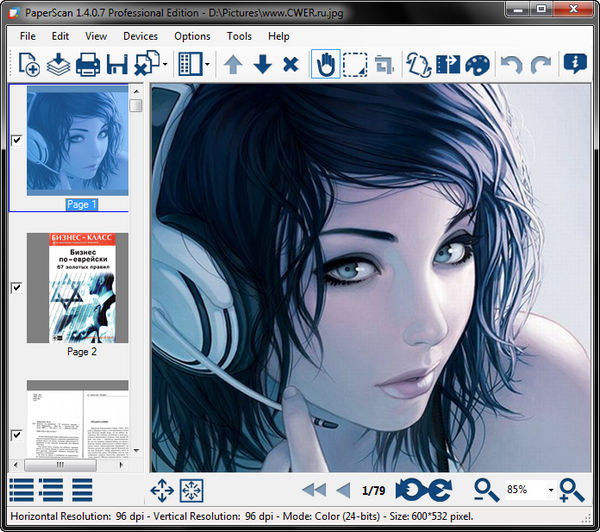Click the 1/79 page counter

[x=373, y=491]
